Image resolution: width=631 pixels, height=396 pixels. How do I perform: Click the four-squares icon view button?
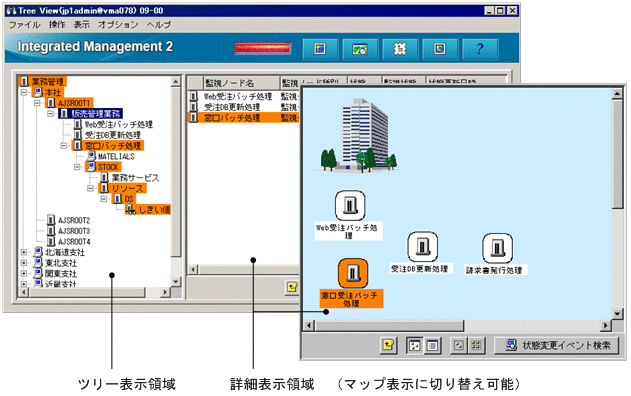(x=476, y=345)
